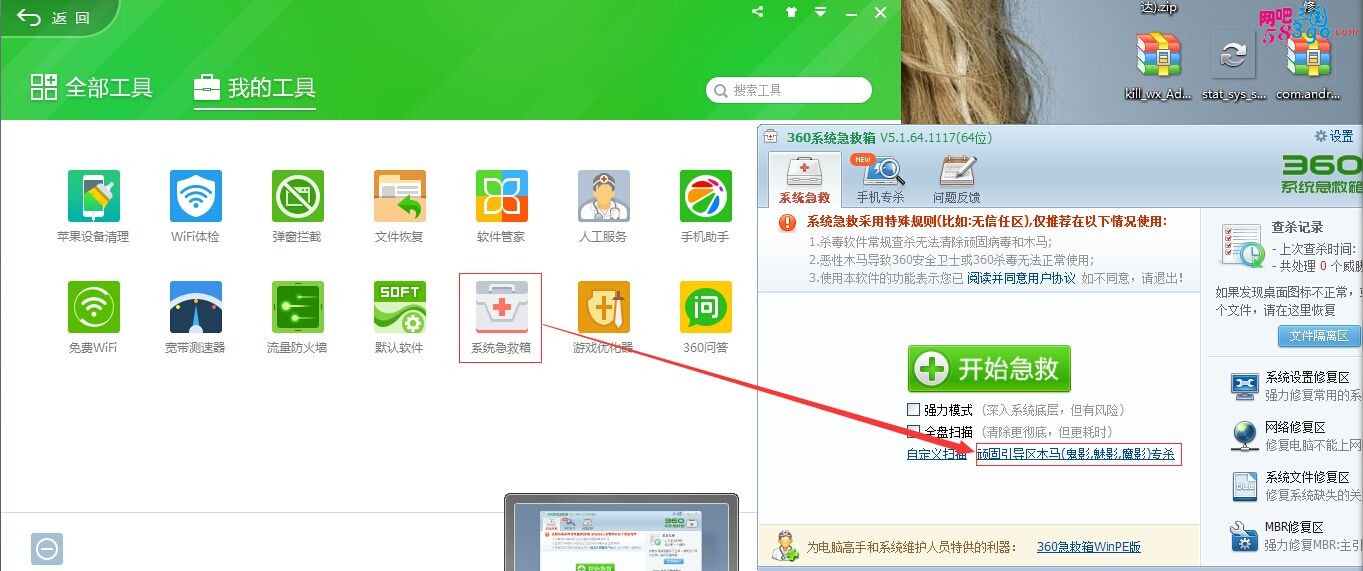Click the doctor icon in the bottom banner
This screenshot has width=1363, height=571.
tap(784, 545)
